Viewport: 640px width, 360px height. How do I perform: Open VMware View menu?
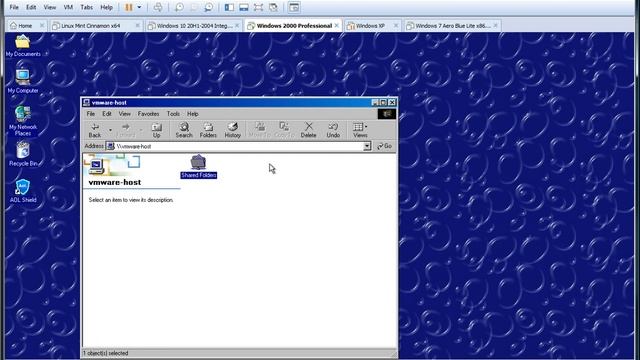point(50,7)
